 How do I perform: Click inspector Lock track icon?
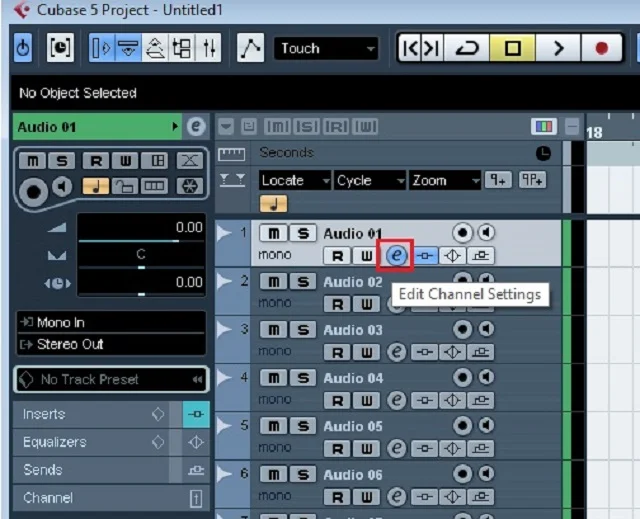click(125, 186)
